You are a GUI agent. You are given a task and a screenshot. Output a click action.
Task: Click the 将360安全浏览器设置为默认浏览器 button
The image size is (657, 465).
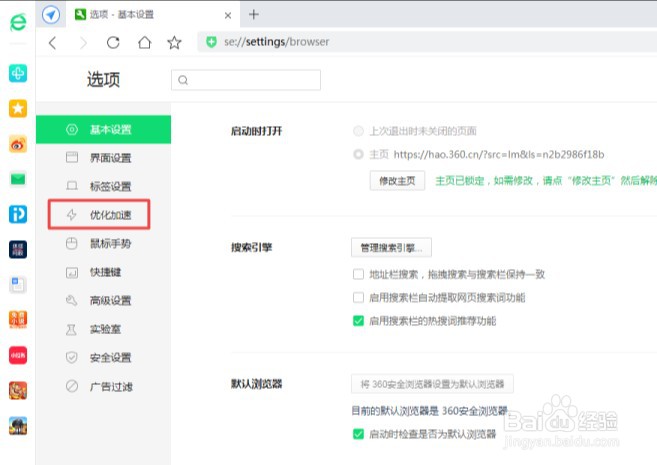[432, 384]
